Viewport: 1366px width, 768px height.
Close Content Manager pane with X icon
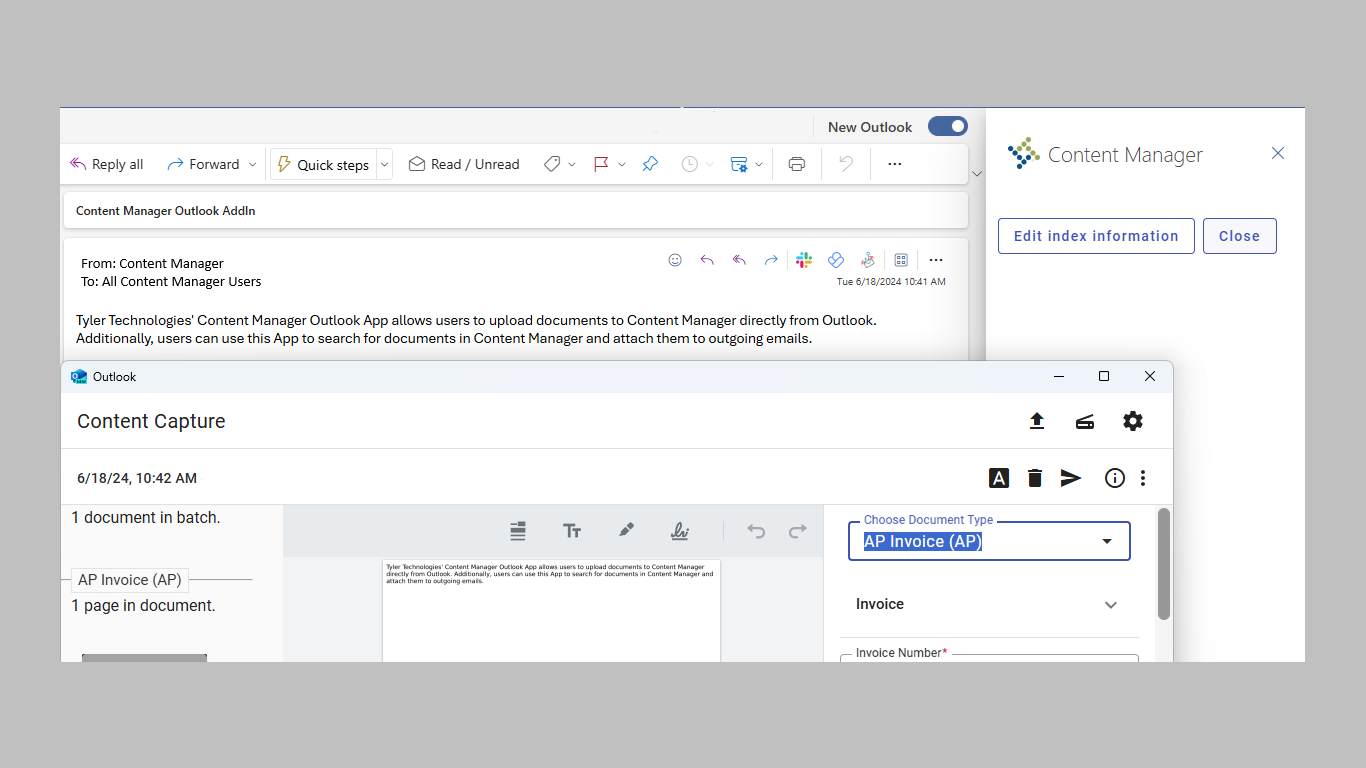[x=1278, y=153]
